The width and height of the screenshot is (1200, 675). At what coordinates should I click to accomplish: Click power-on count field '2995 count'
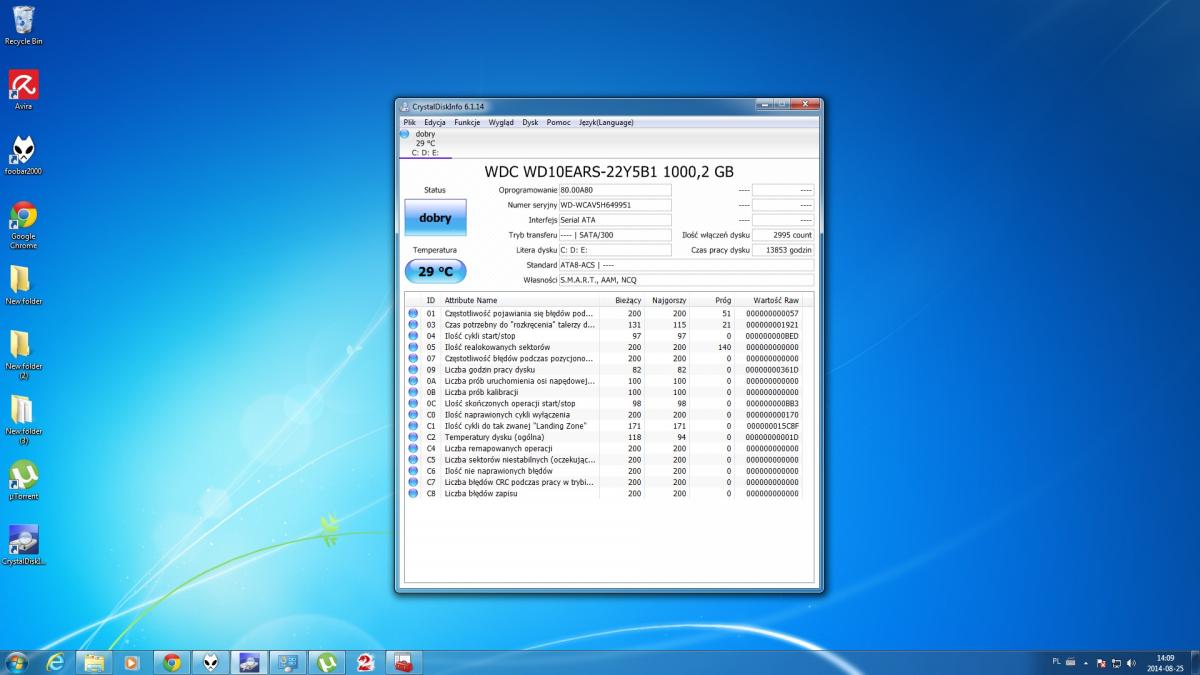(x=783, y=235)
